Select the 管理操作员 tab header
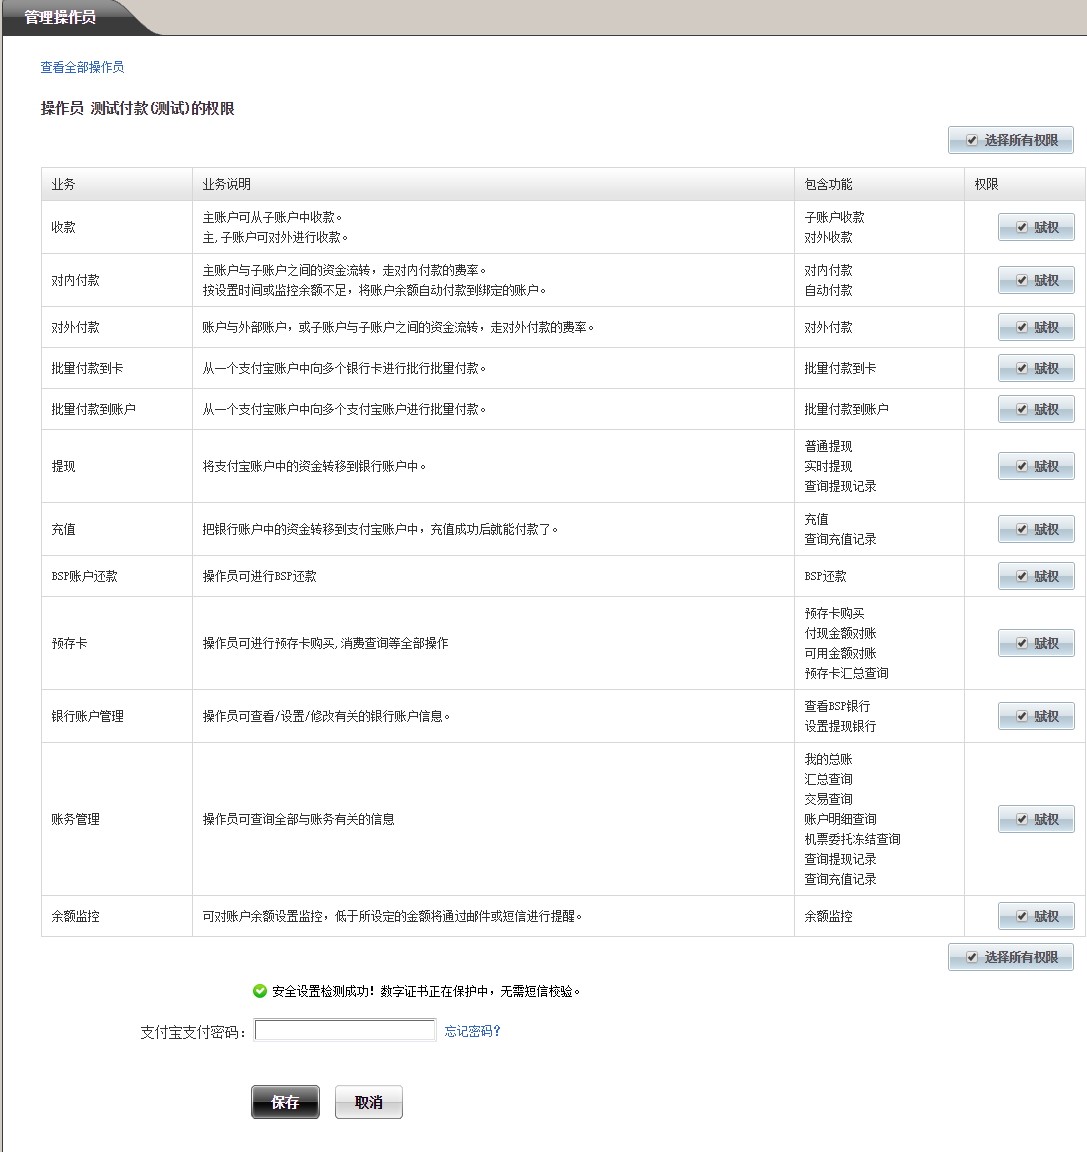The height and width of the screenshot is (1152, 1087). click(61, 18)
